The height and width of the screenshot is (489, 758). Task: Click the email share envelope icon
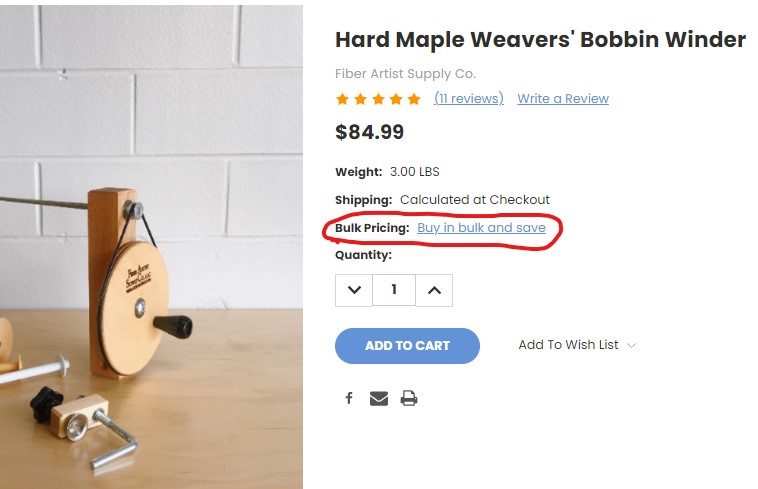coord(378,398)
